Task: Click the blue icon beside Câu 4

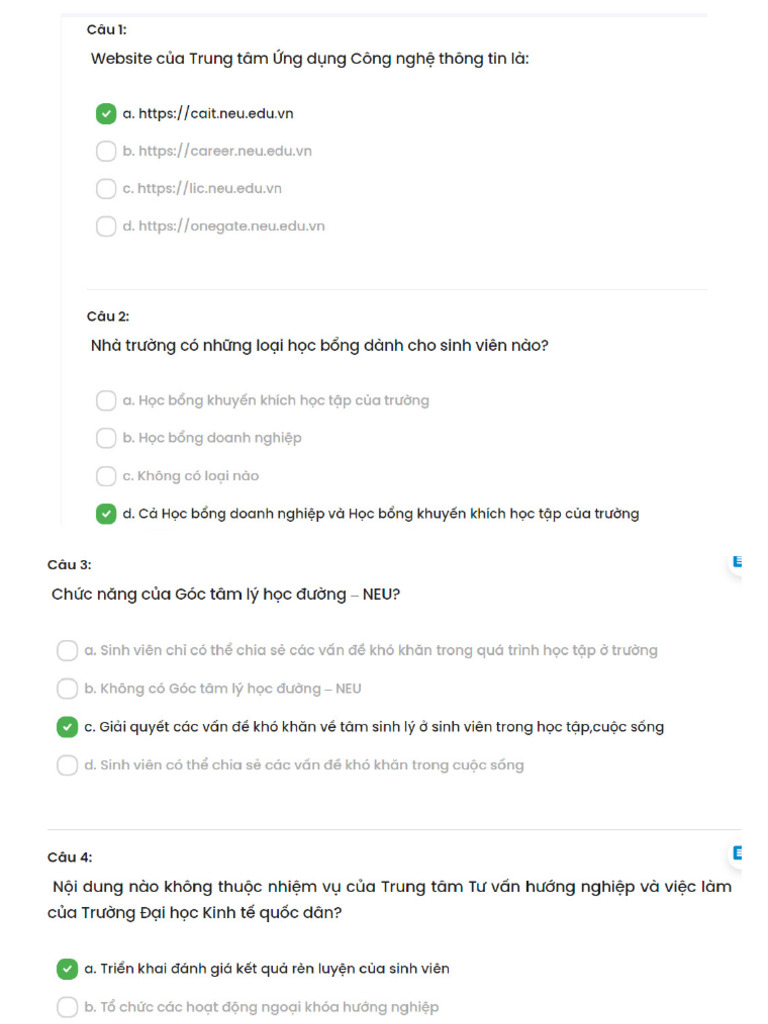Action: point(737,853)
